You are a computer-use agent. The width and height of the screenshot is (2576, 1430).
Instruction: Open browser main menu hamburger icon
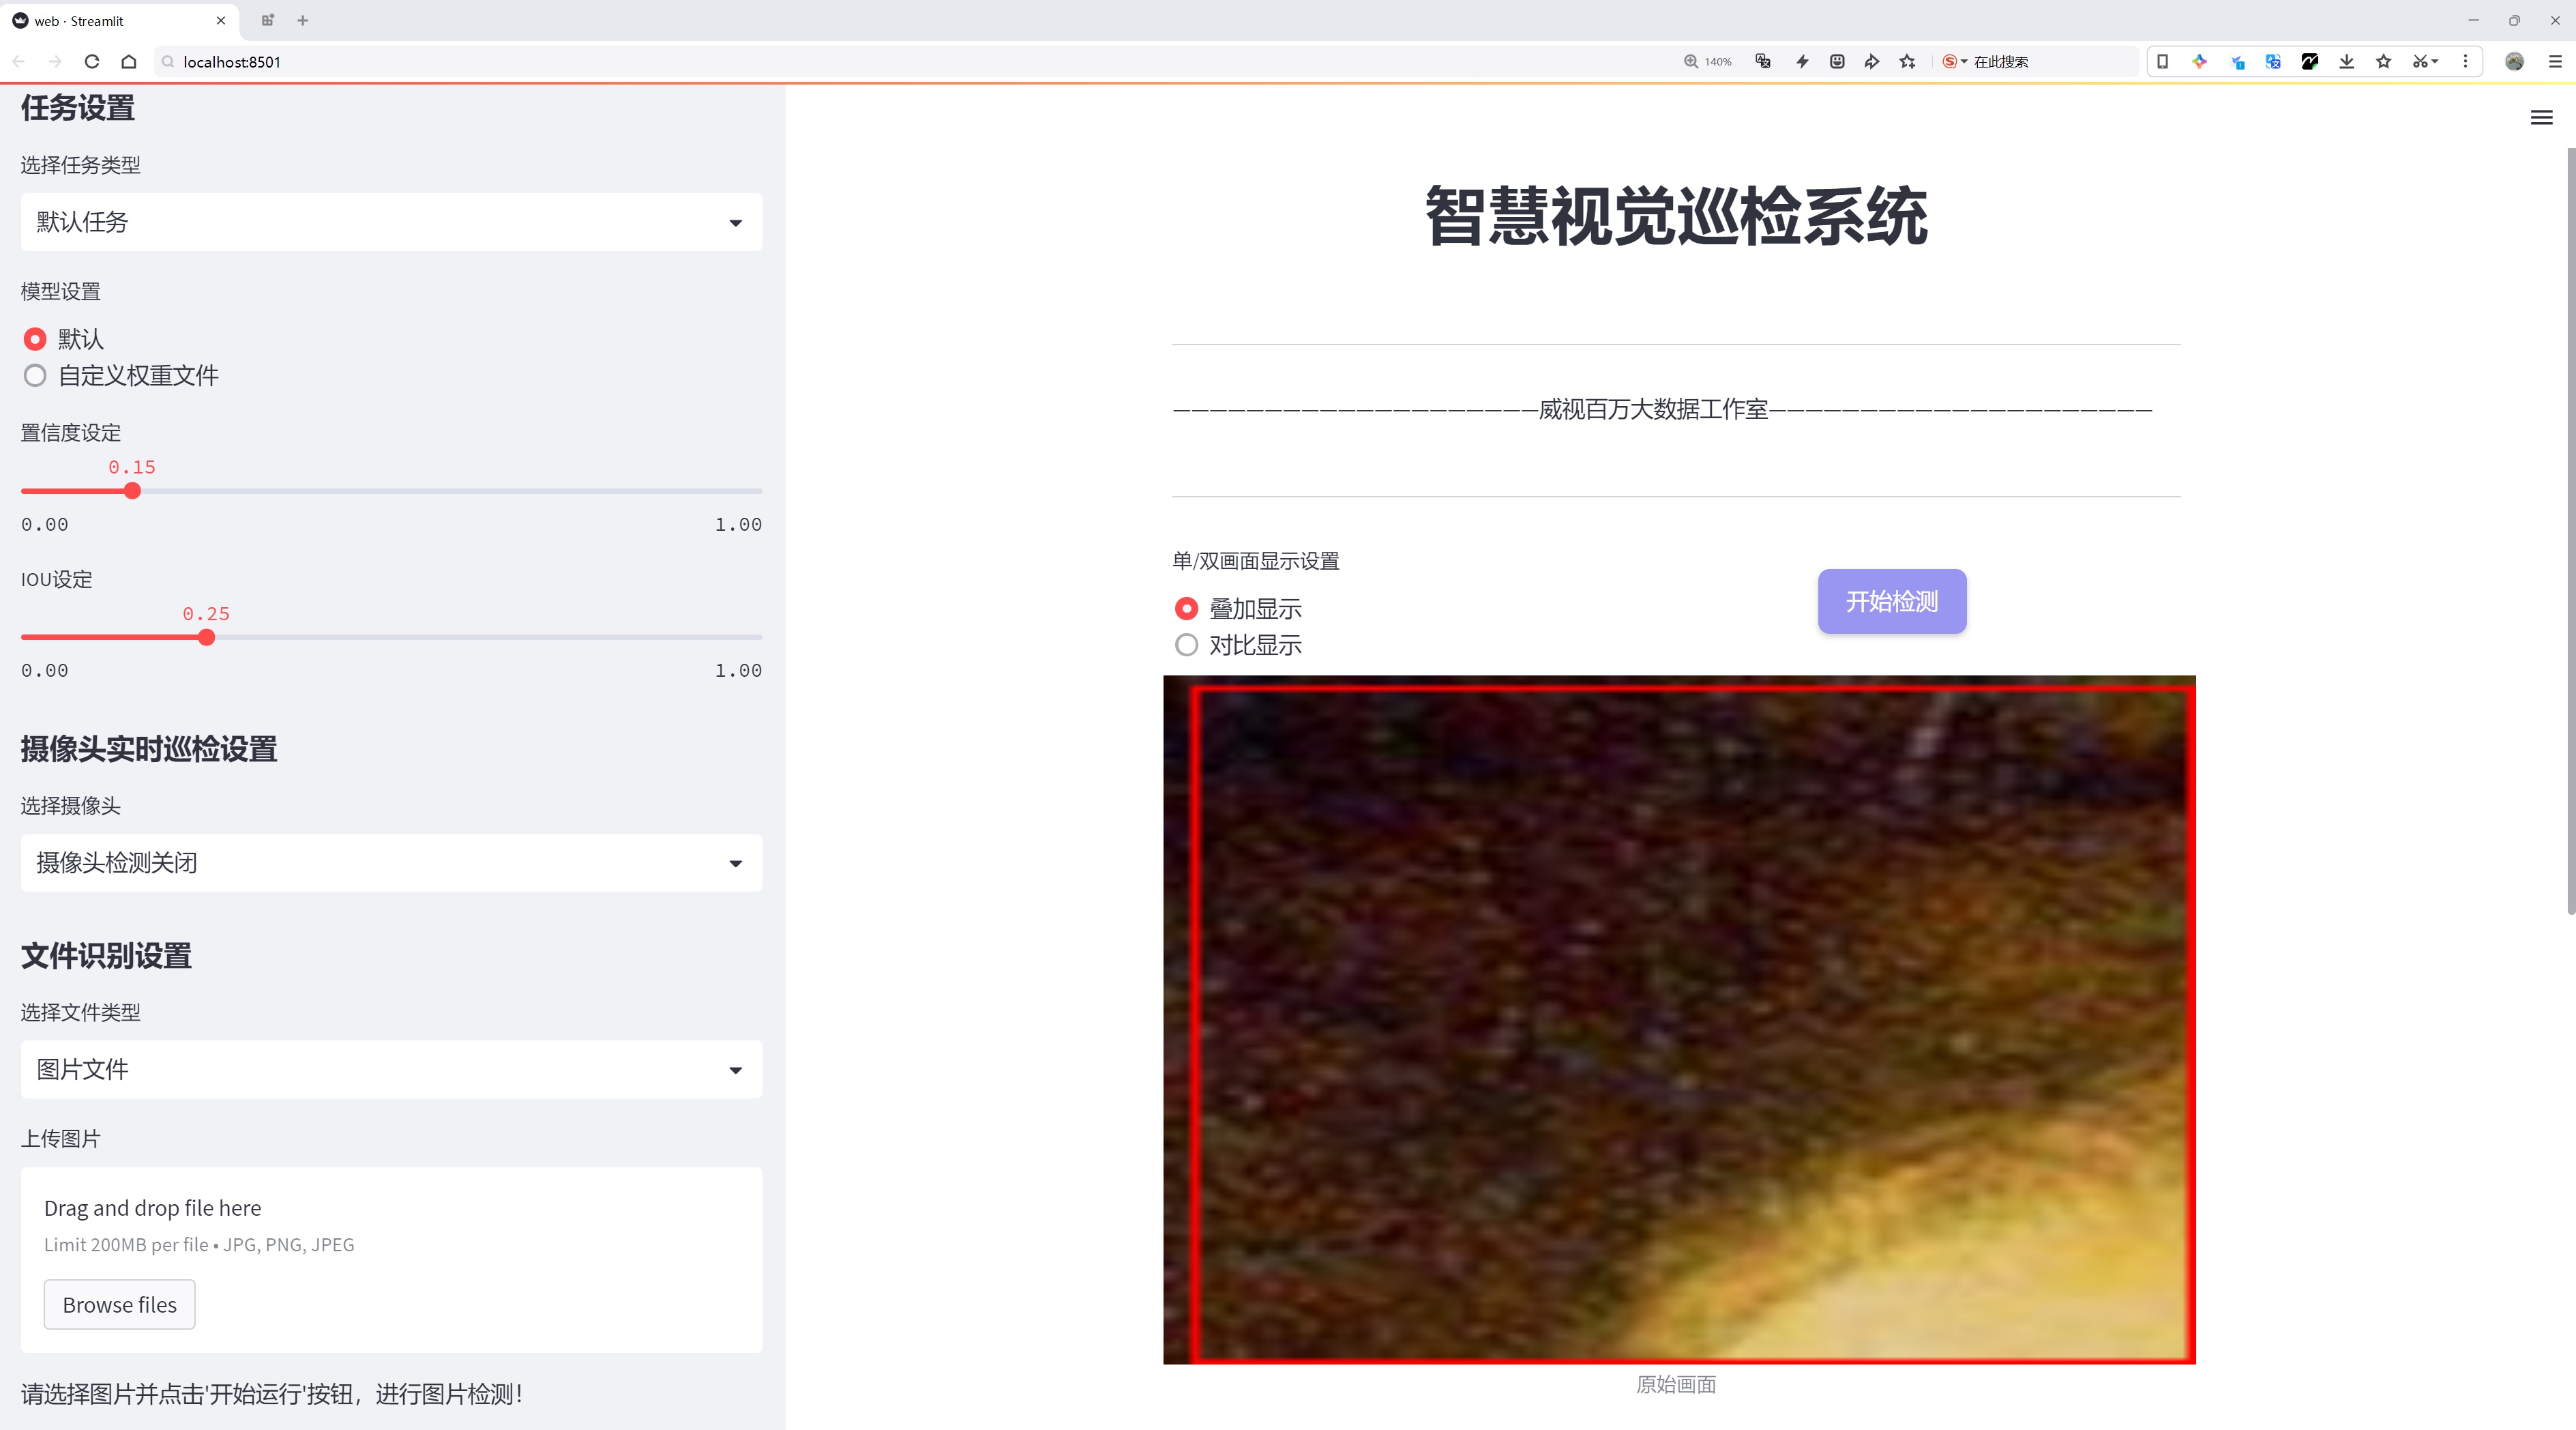pyautogui.click(x=2555, y=61)
